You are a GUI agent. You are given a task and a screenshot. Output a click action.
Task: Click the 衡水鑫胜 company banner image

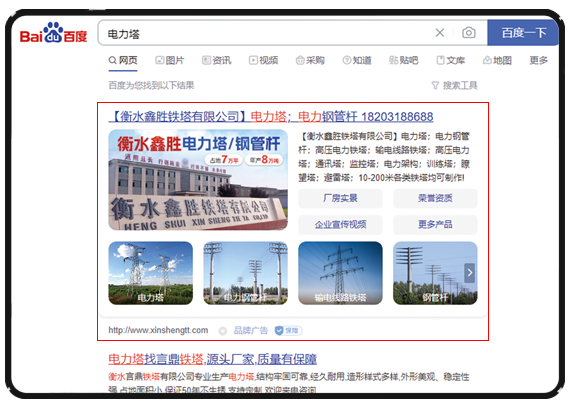coord(198,180)
